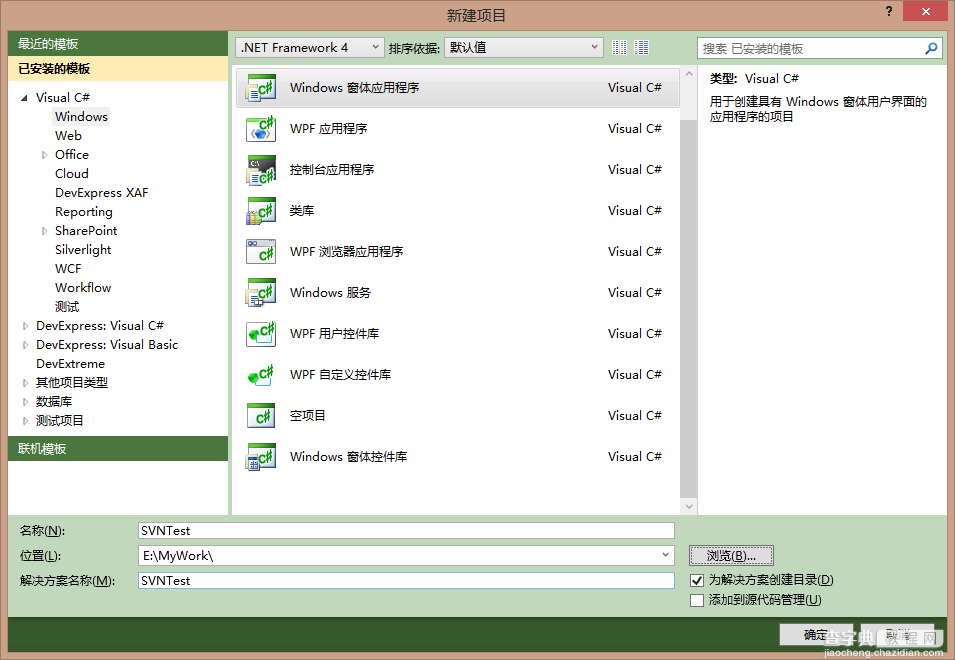955x660 pixels.
Task: Select the WPF 应用程序 template icon
Action: coord(261,129)
